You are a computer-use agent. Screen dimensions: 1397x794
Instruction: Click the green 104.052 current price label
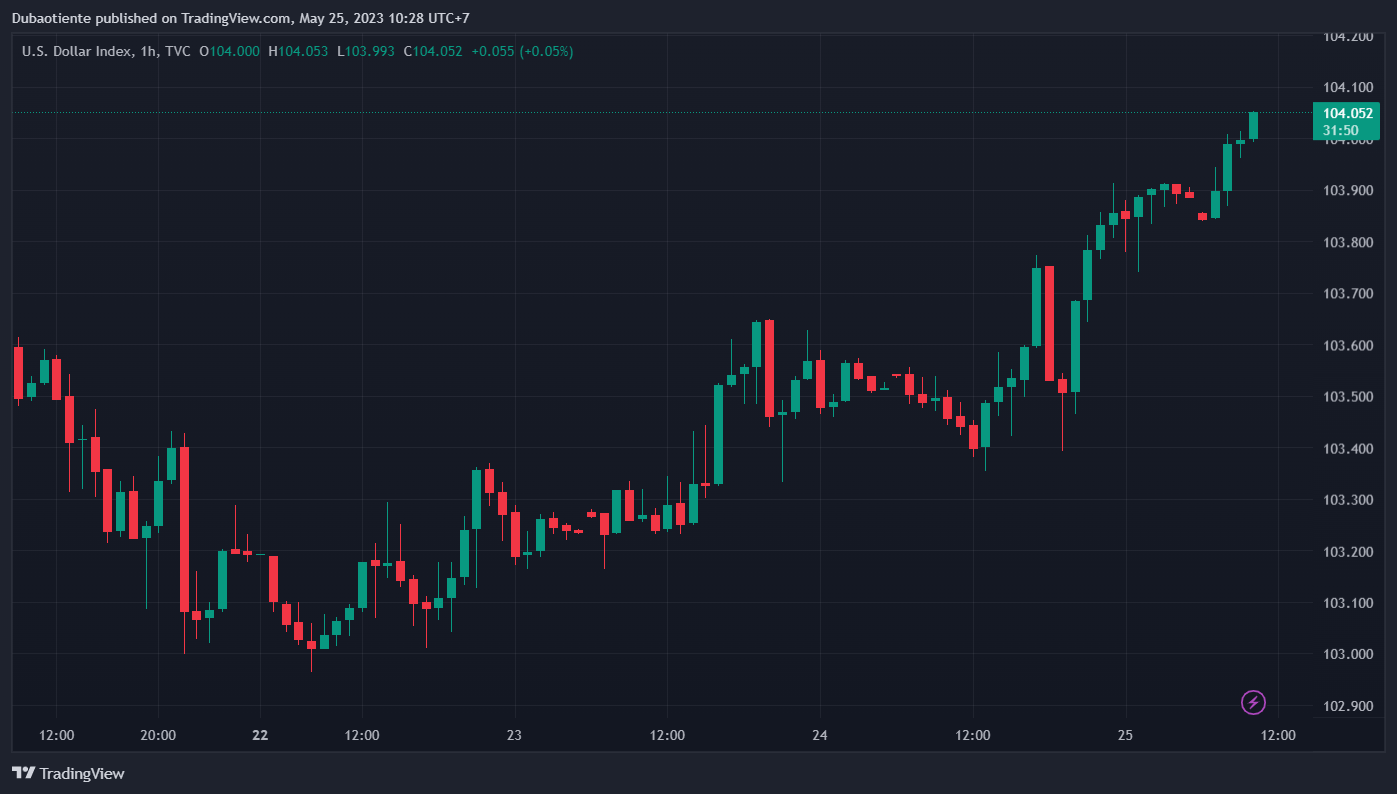[1347, 113]
